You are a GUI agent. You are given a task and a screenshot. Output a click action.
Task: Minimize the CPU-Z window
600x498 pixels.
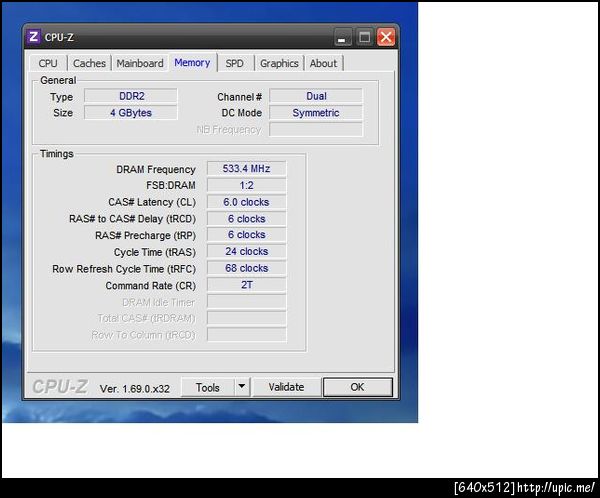342,38
